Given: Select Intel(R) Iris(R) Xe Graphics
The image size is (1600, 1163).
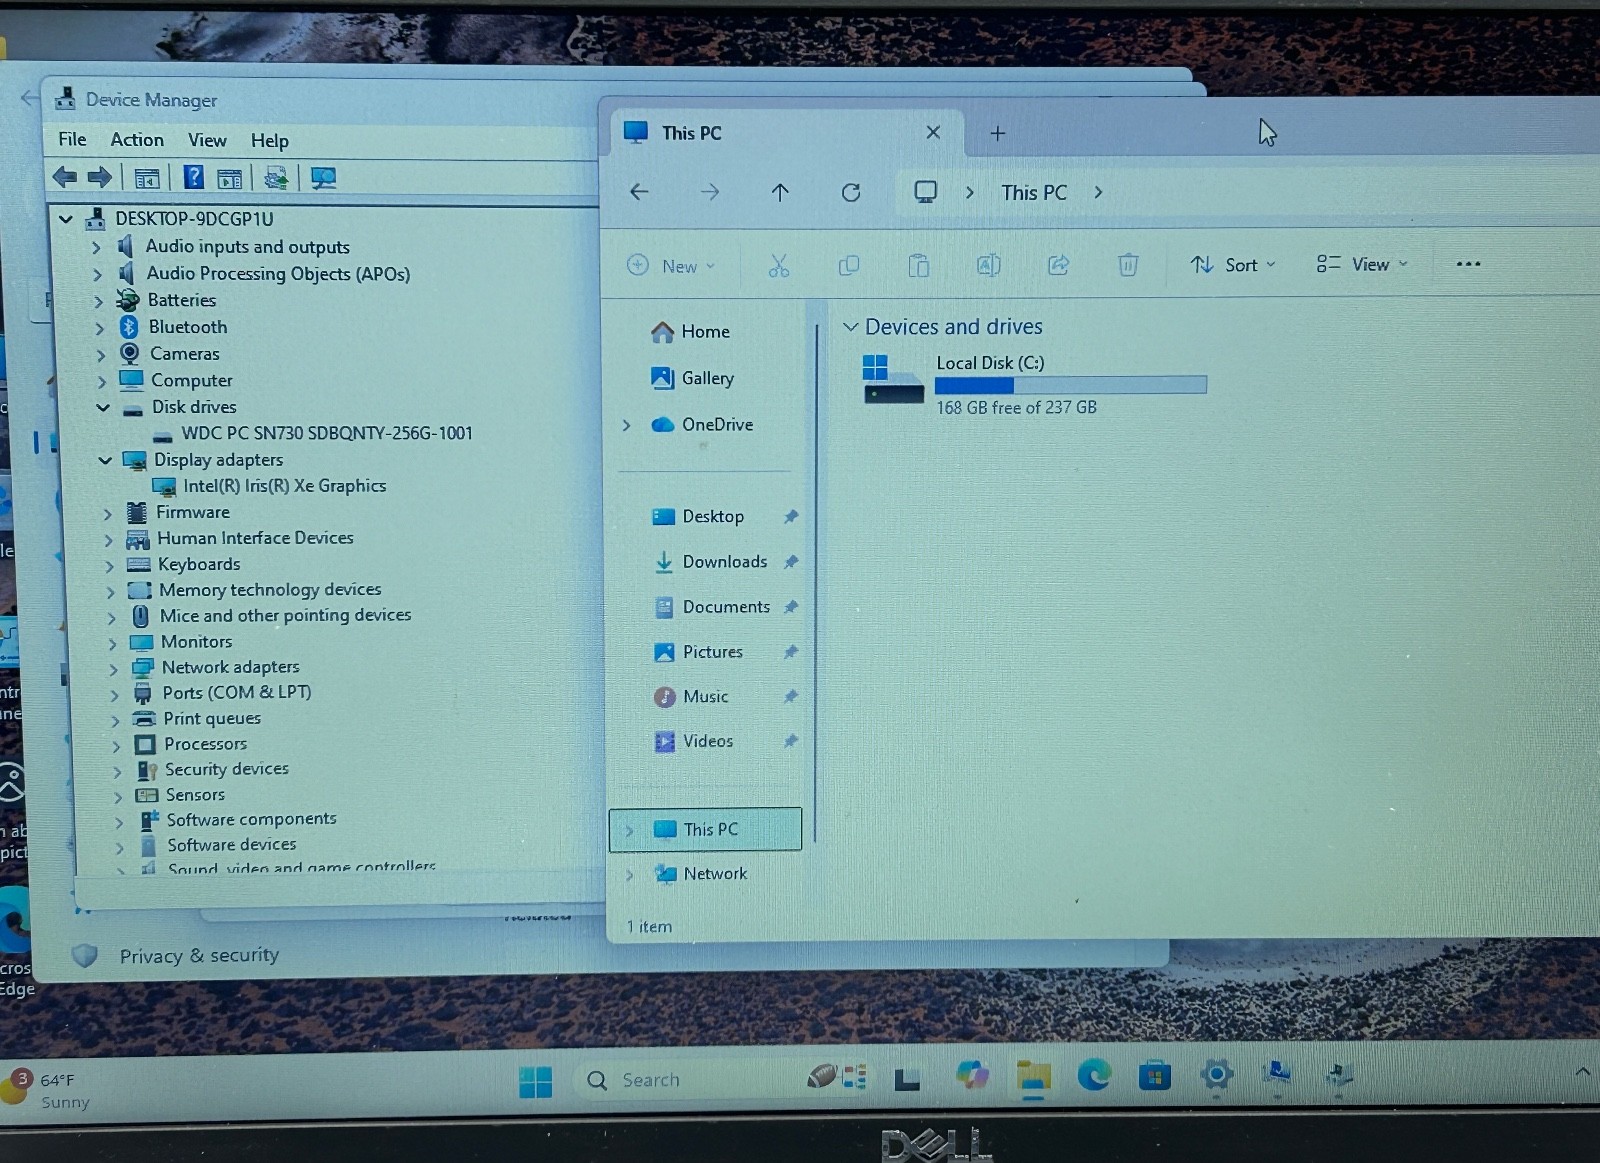Looking at the screenshot, I should click(x=284, y=486).
